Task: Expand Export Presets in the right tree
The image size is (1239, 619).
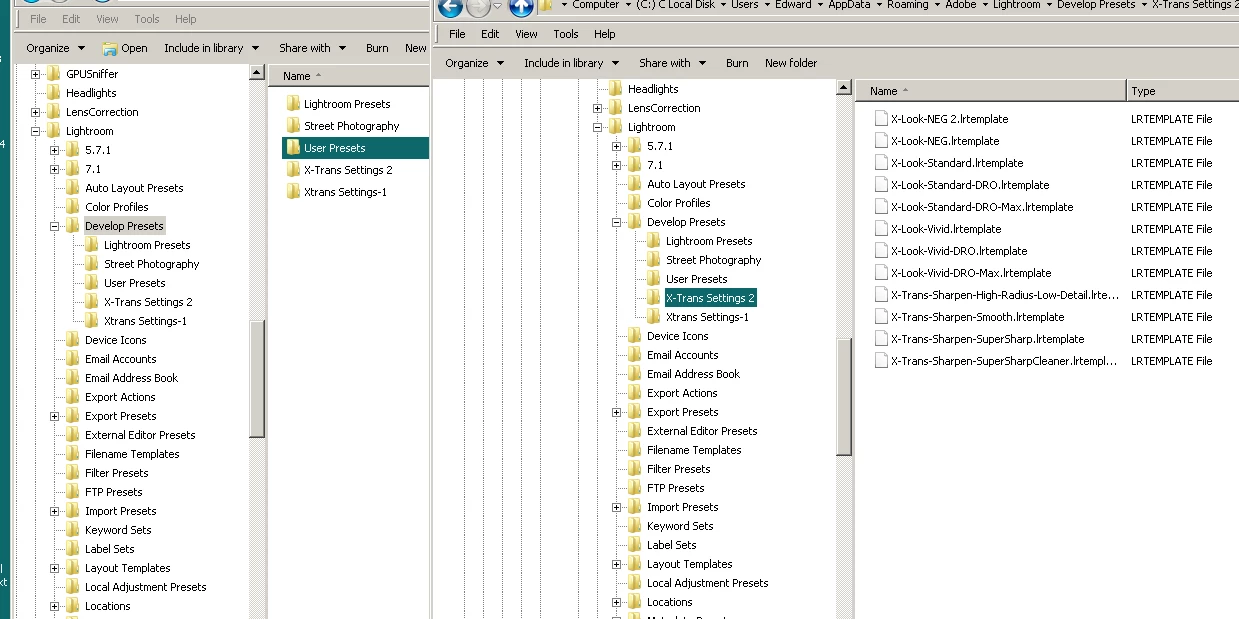Action: pos(617,412)
